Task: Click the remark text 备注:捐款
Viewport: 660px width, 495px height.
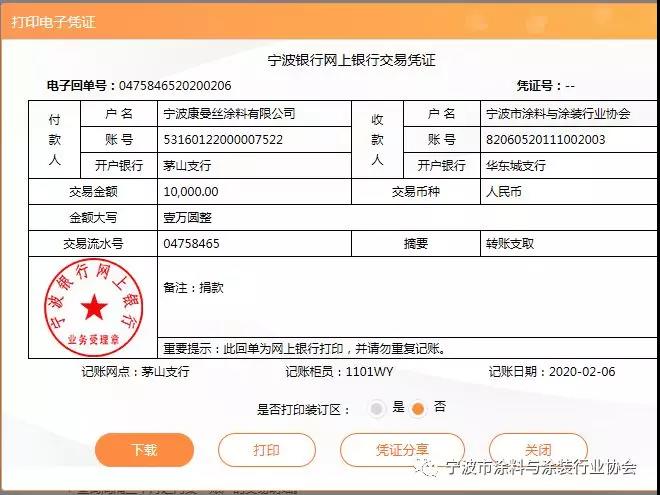Action: (x=193, y=287)
